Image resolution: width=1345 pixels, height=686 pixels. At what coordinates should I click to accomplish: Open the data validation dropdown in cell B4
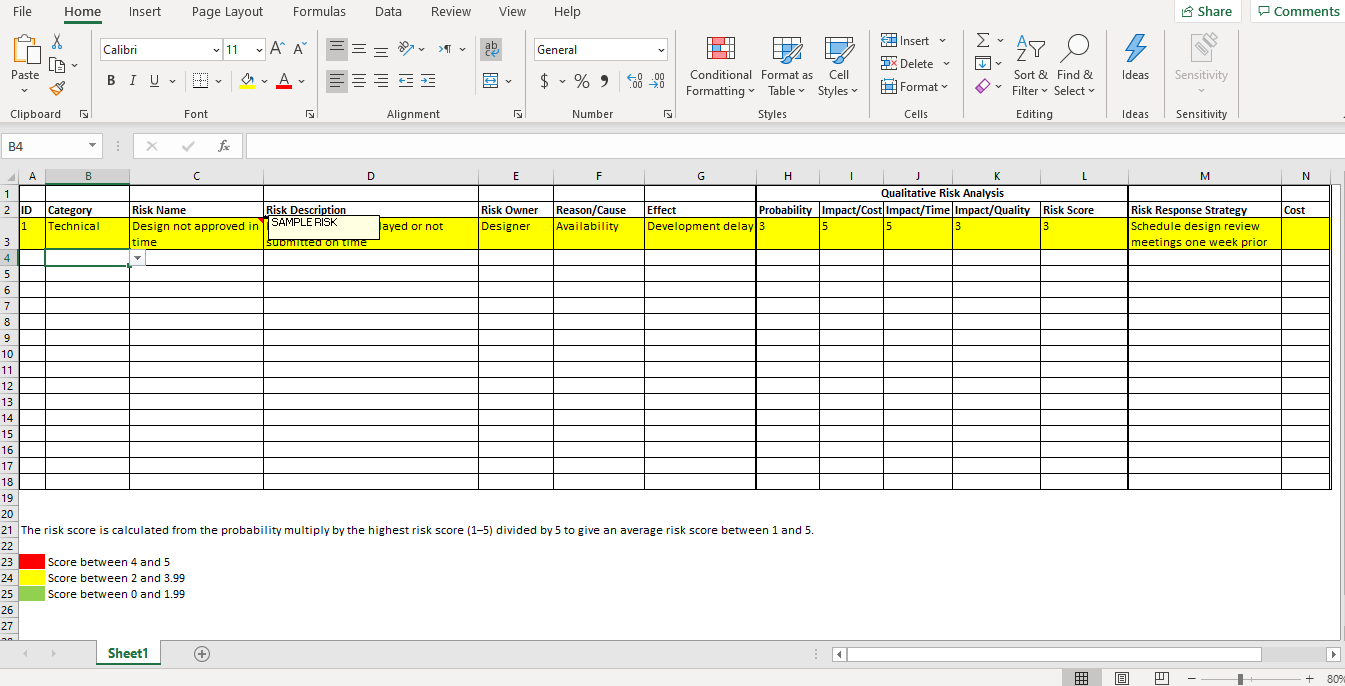(x=137, y=257)
